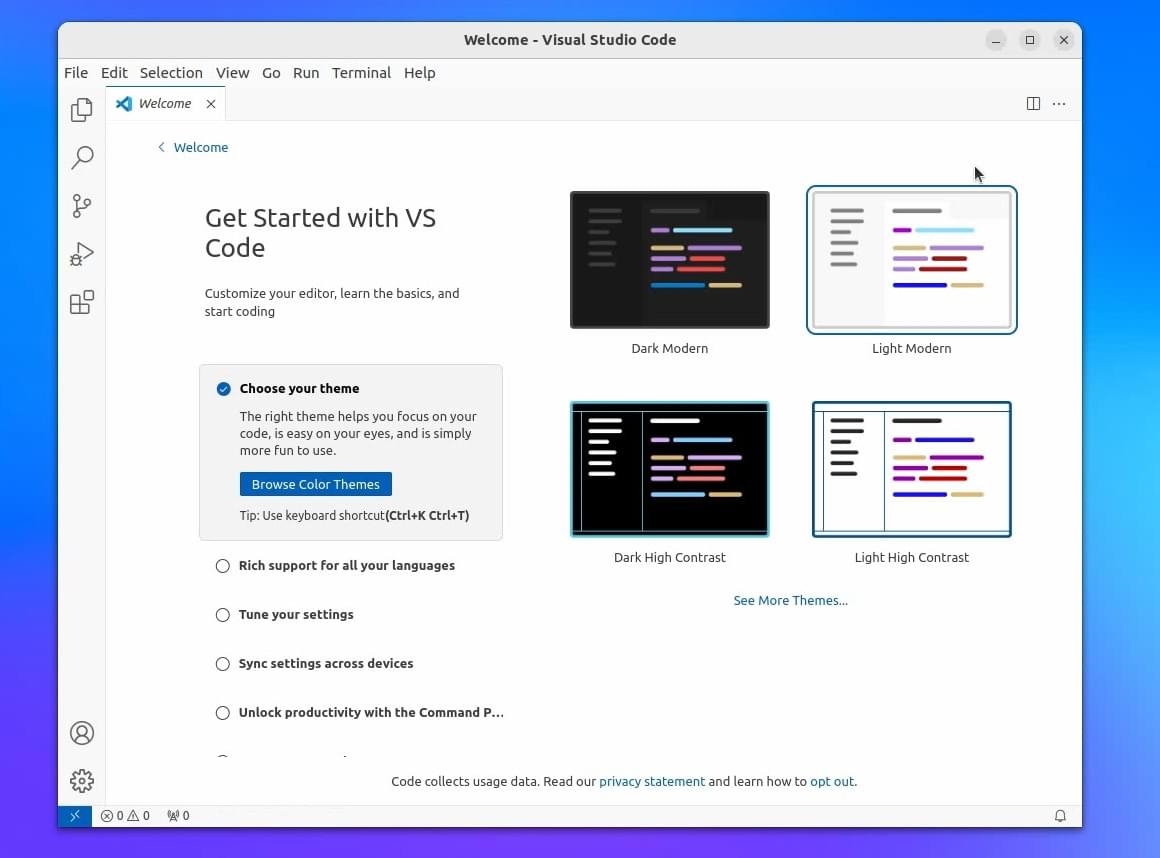Minimize the Visual Studio Code window
Viewport: 1160px width, 858px height.
(996, 40)
